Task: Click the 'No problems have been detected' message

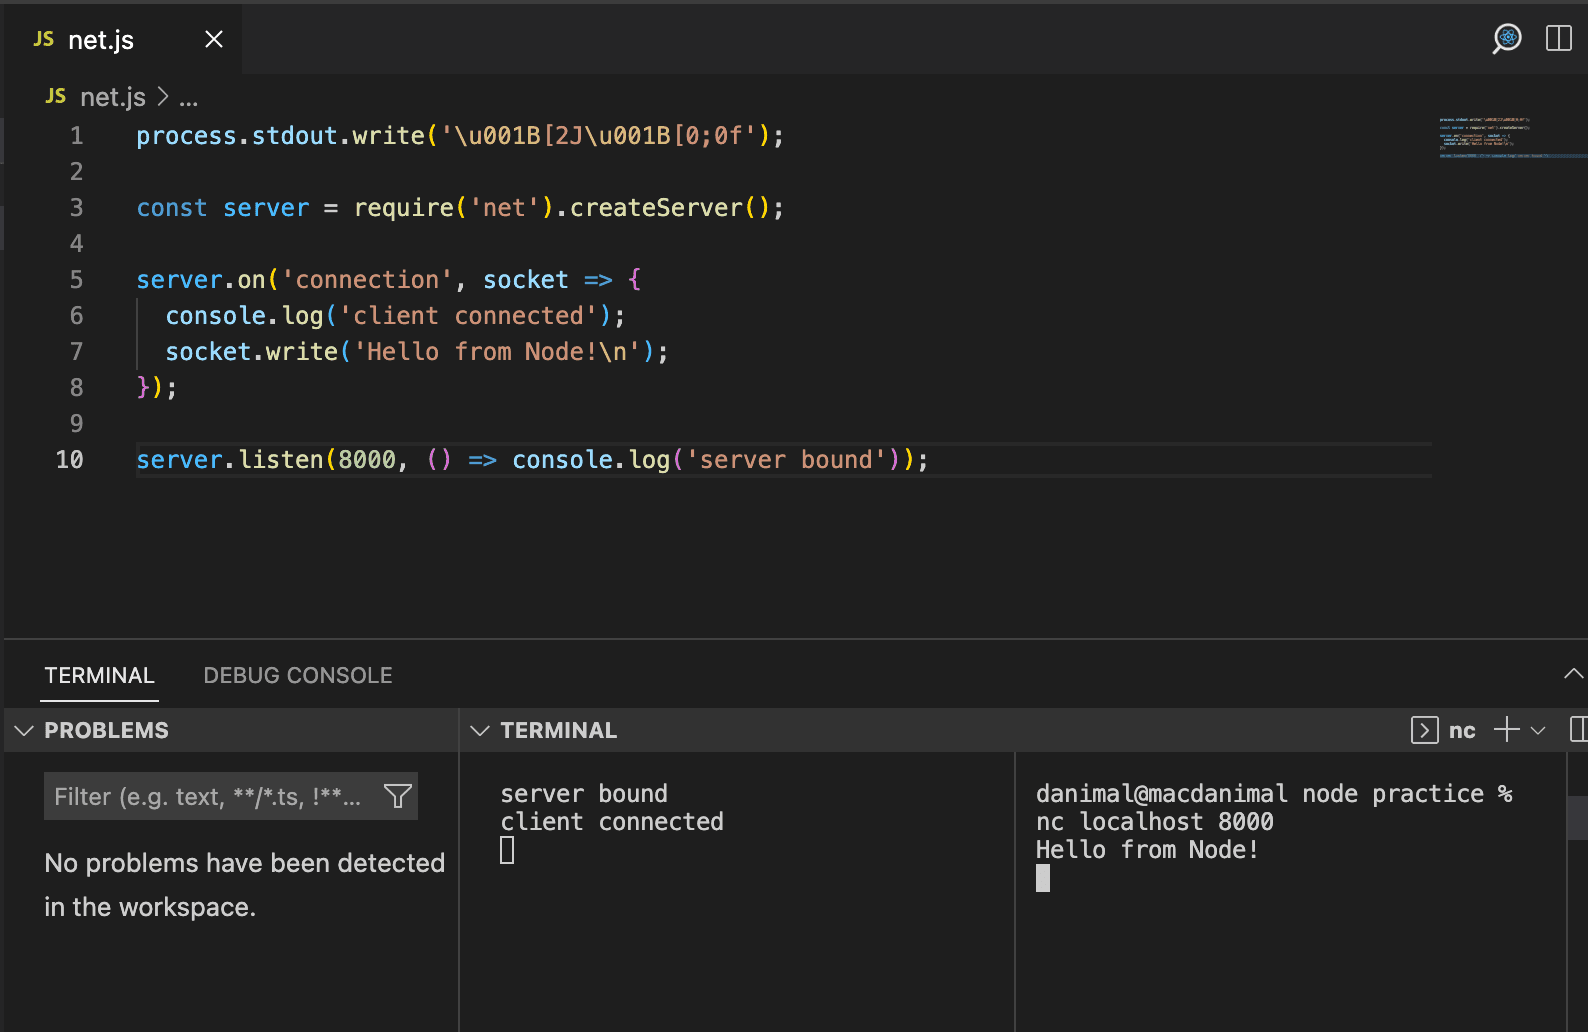Action: tap(245, 885)
